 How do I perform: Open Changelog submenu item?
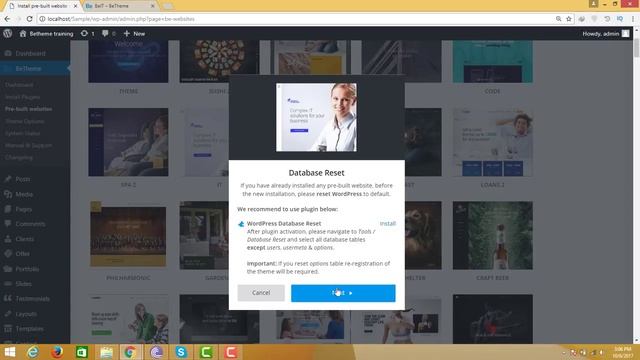(19, 157)
